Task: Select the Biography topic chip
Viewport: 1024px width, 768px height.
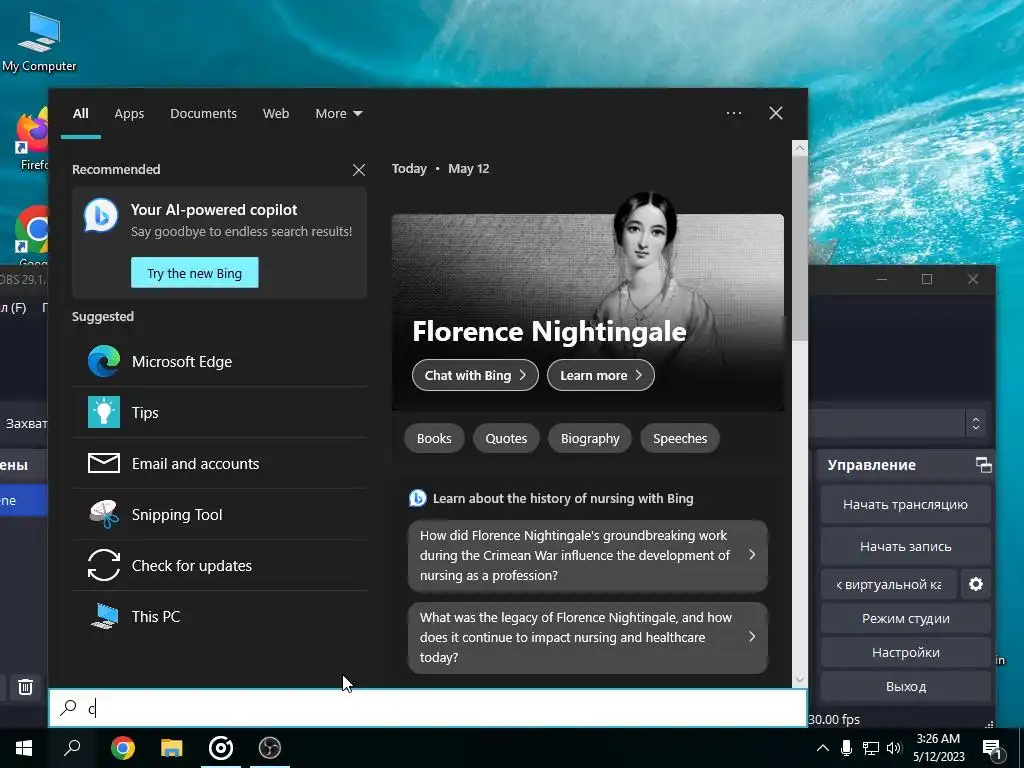Action: coord(590,438)
